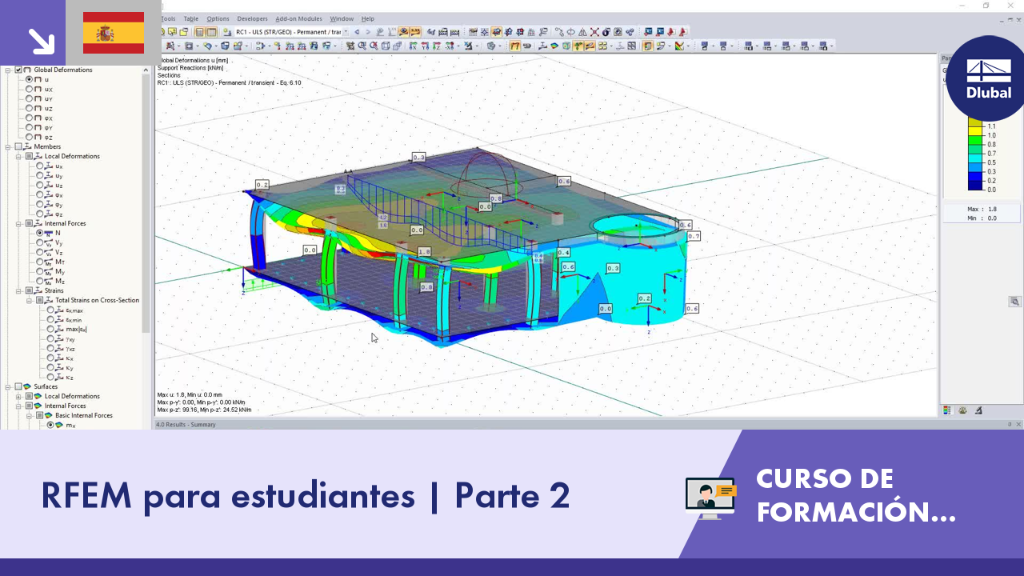Click the yellow color scale swatch
The height and width of the screenshot is (576, 1024).
click(975, 131)
